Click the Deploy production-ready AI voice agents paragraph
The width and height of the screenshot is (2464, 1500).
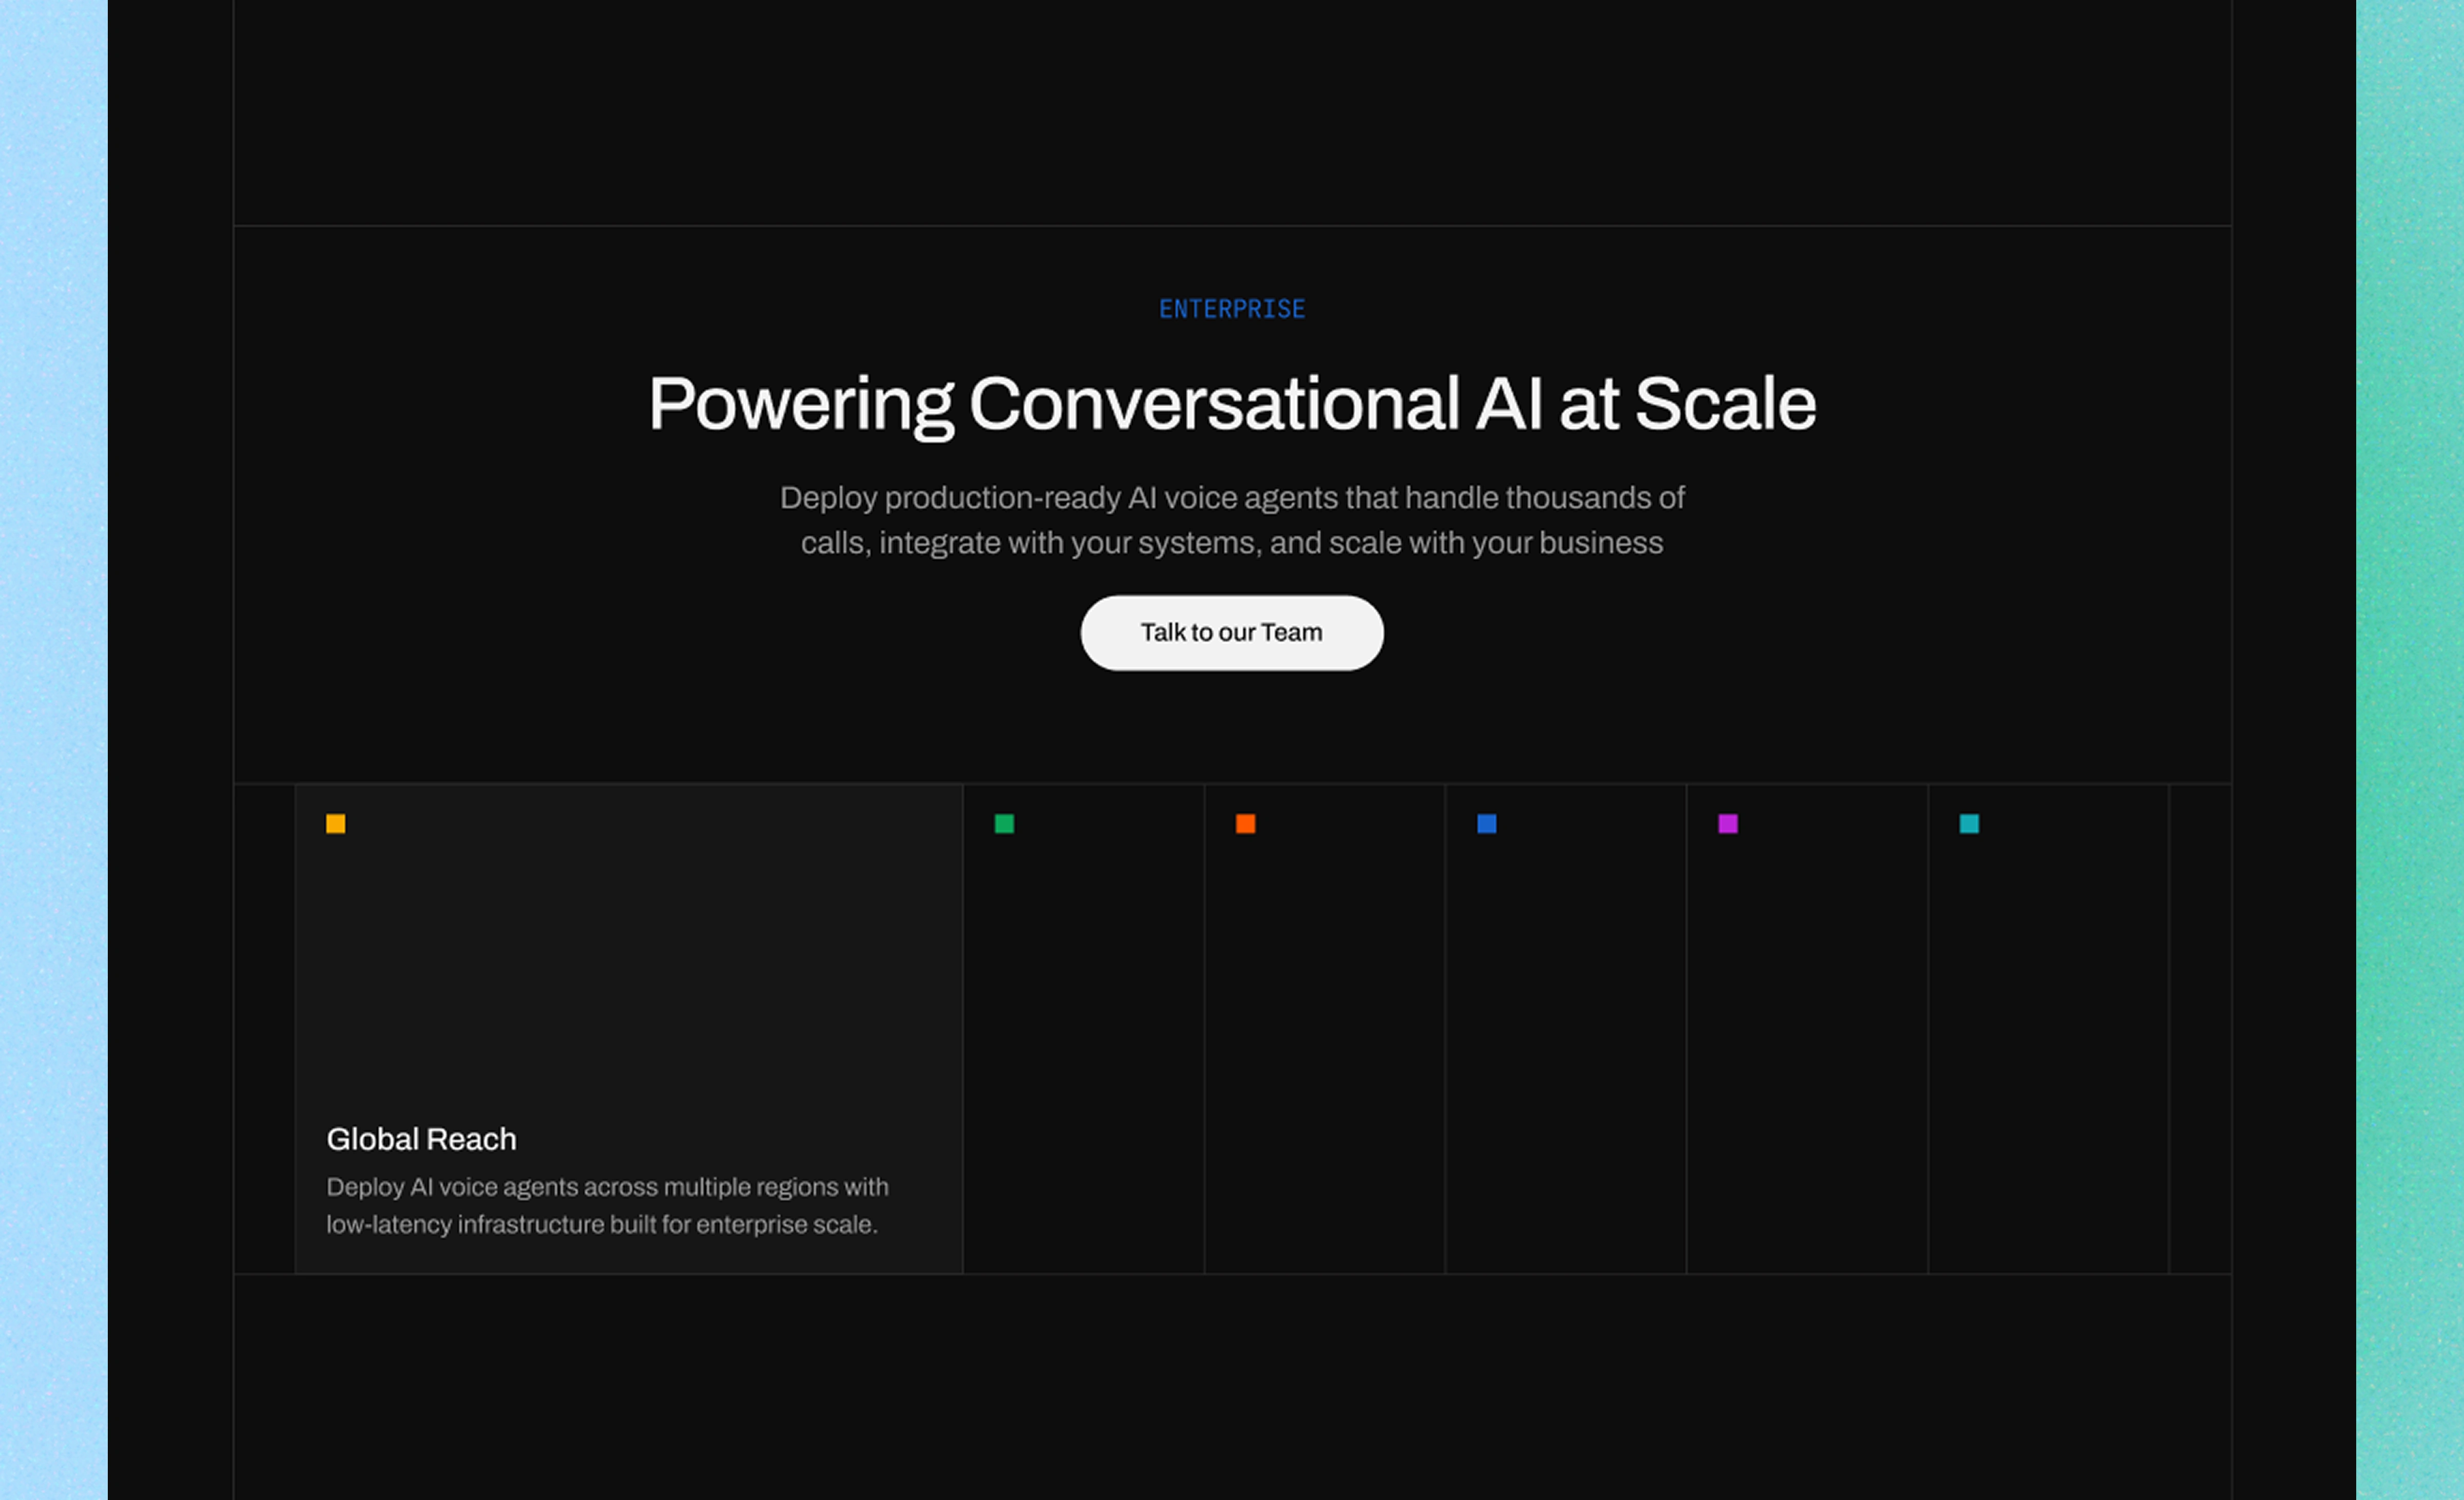click(x=1231, y=520)
